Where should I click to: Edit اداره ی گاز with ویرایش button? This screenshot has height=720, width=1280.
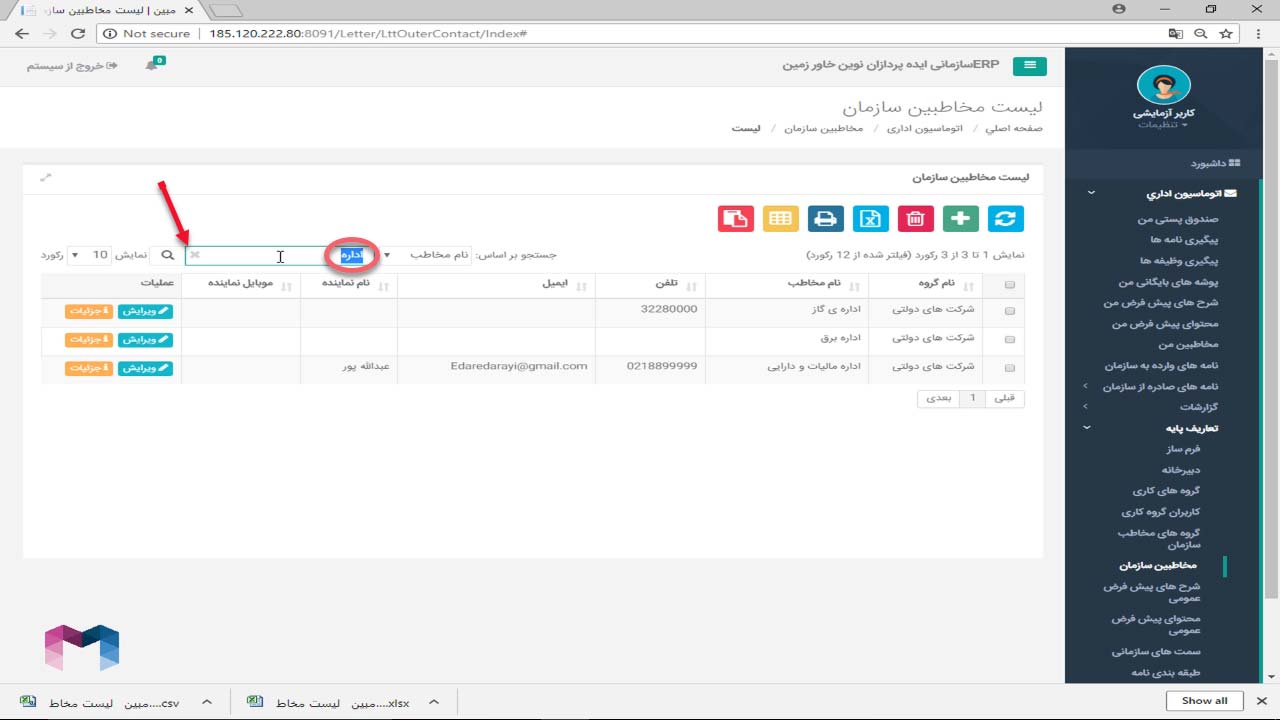click(x=146, y=311)
